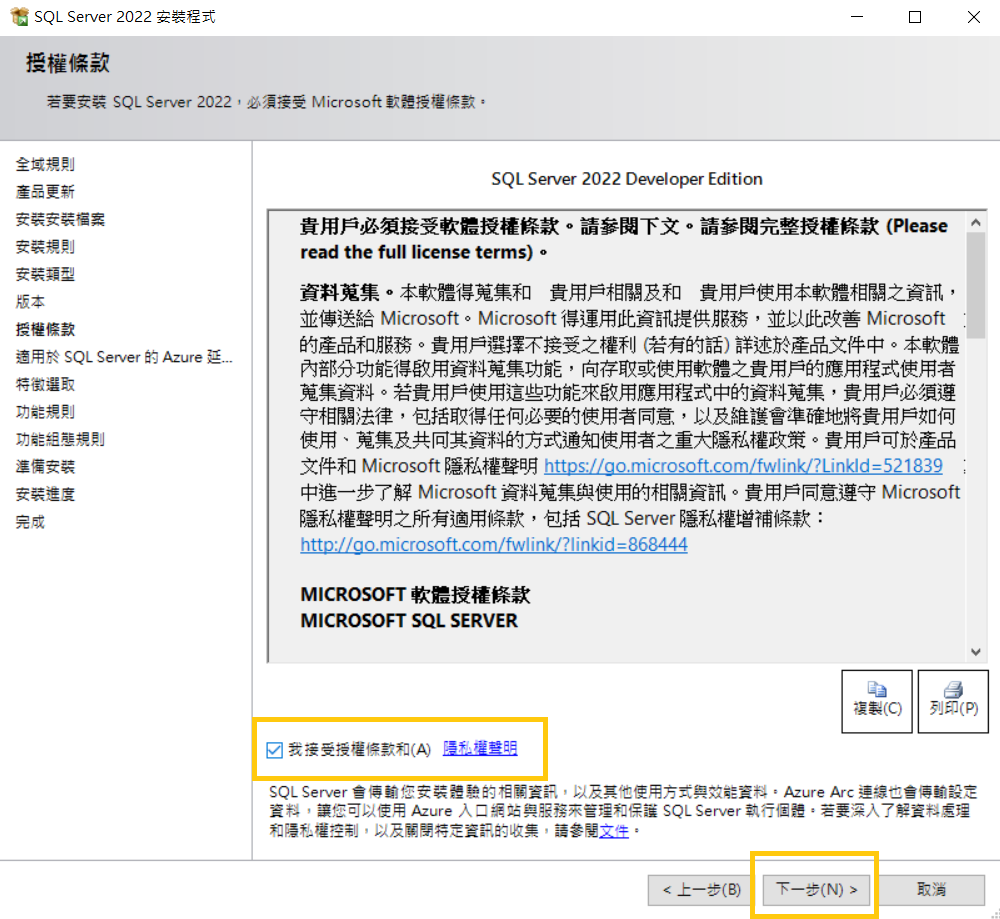1000x919 pixels.
Task: Select 功能規則 step in sidebar
Action: pyautogui.click(x=45, y=412)
